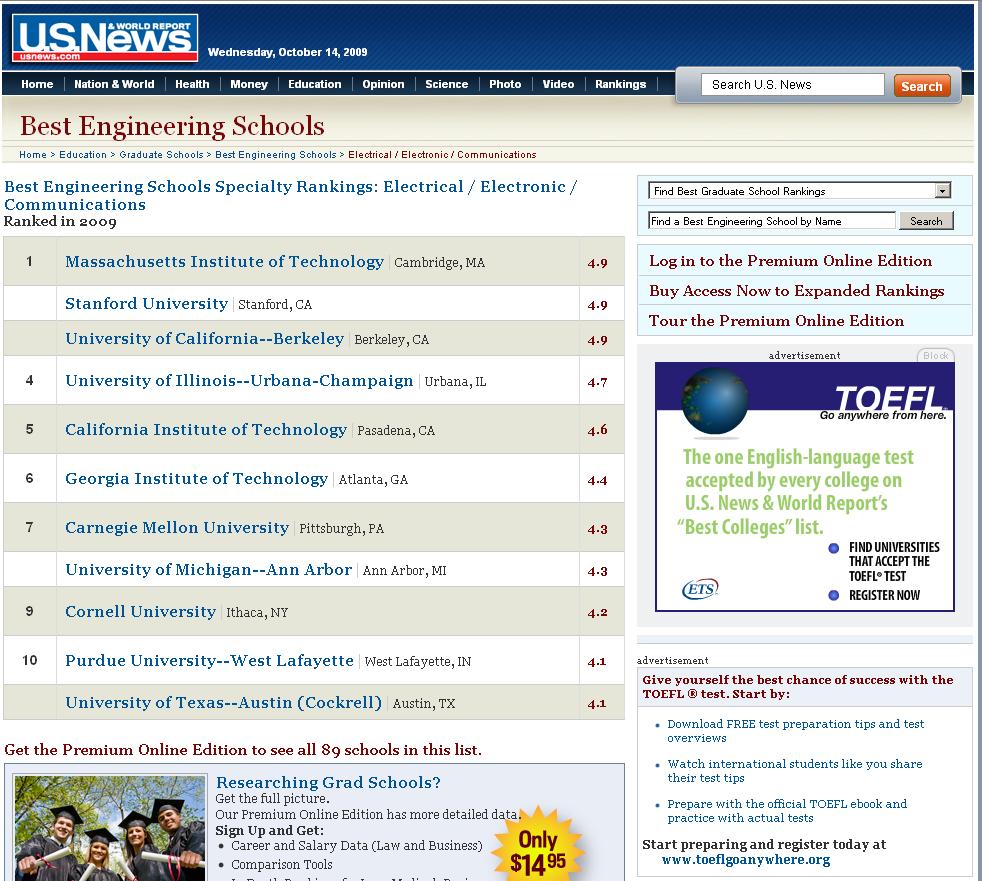
Task: Go to the Health section
Action: pos(192,84)
